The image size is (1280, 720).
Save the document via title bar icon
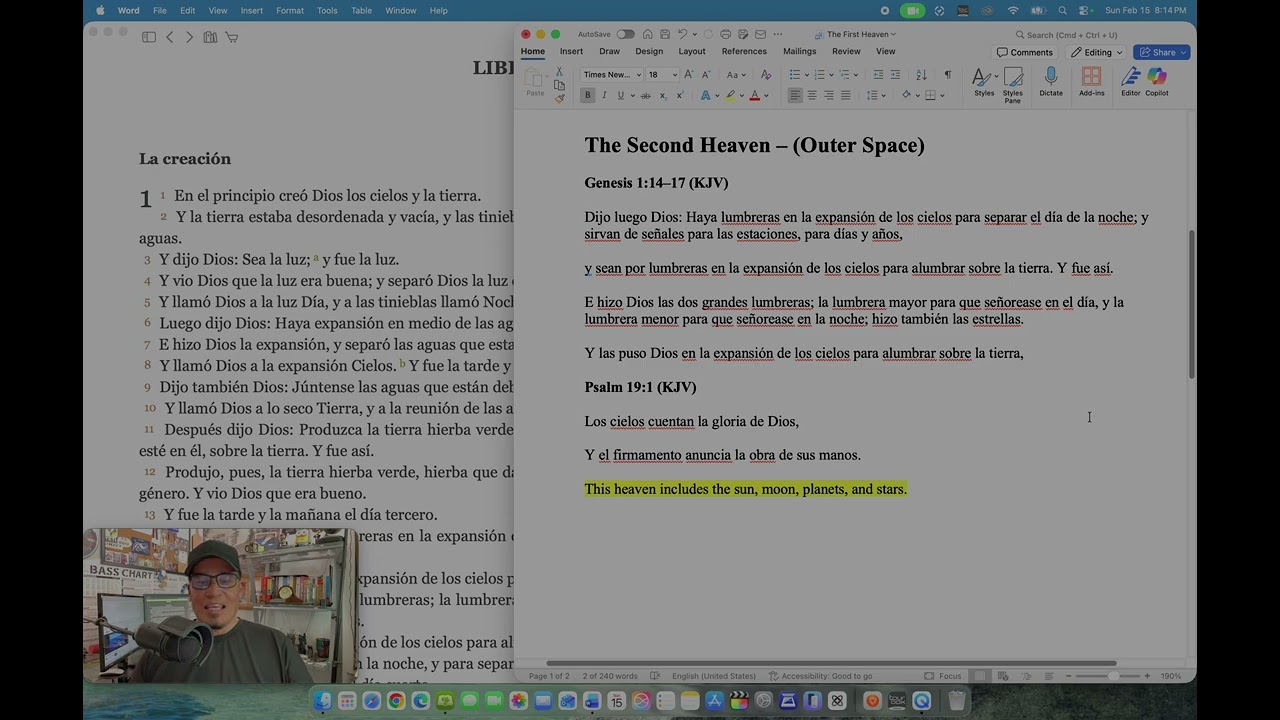click(665, 34)
